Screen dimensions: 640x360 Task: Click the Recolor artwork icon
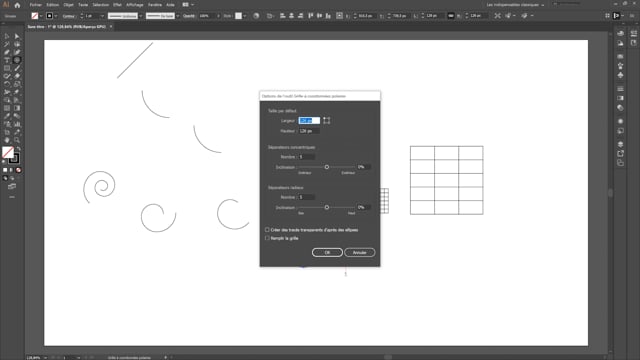coord(256,16)
